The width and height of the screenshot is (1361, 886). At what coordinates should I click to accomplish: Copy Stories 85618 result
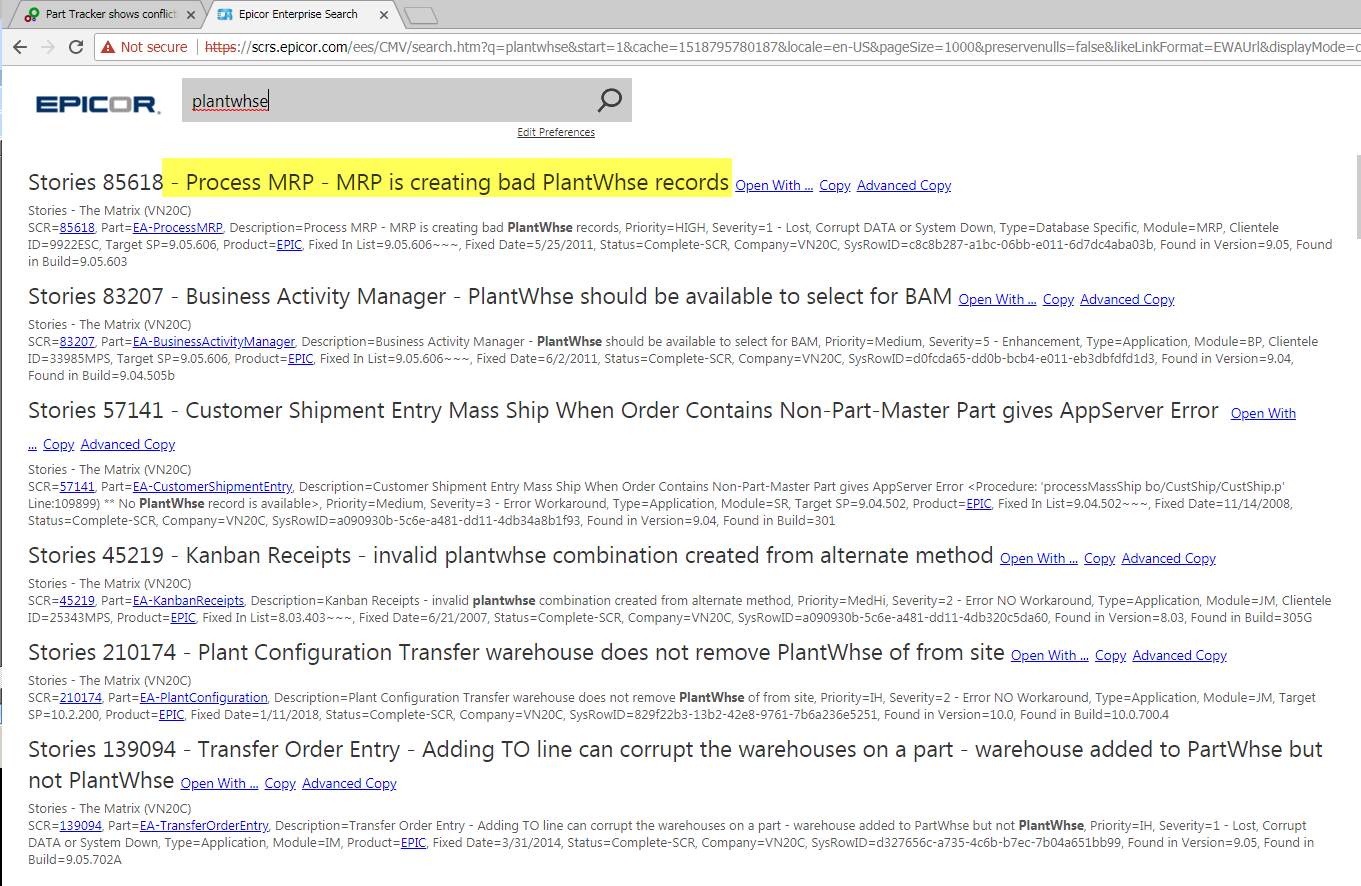click(835, 185)
